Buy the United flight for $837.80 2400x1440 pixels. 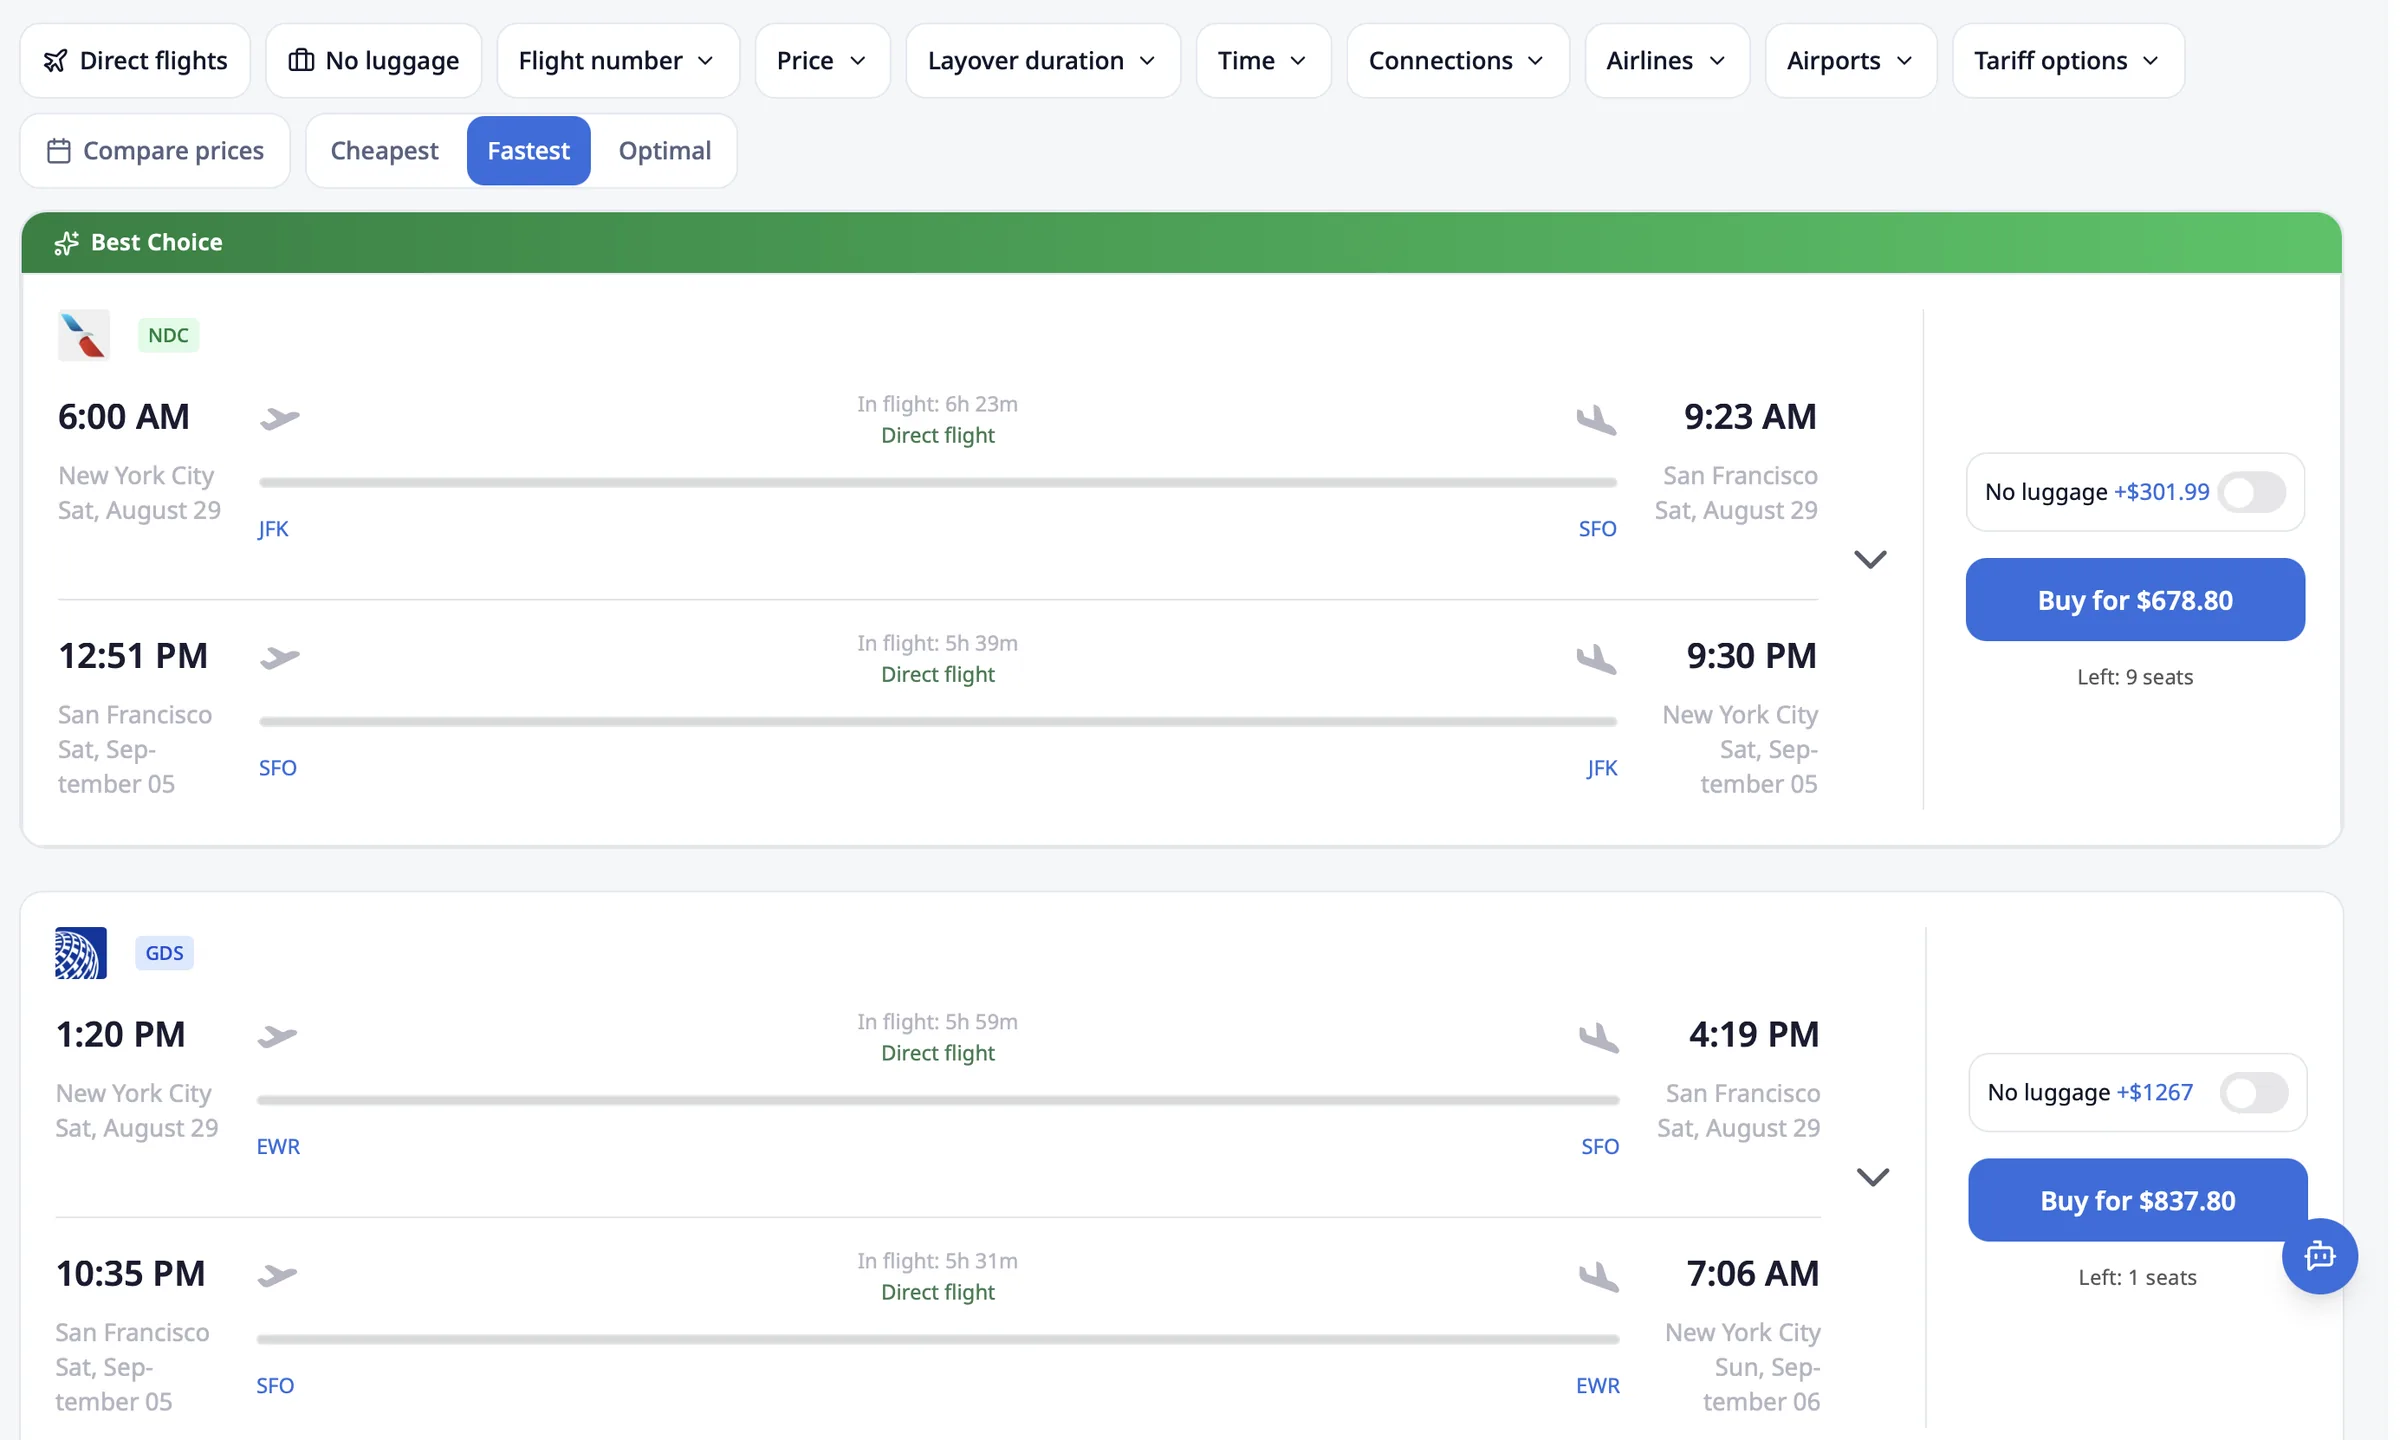(x=2138, y=1200)
